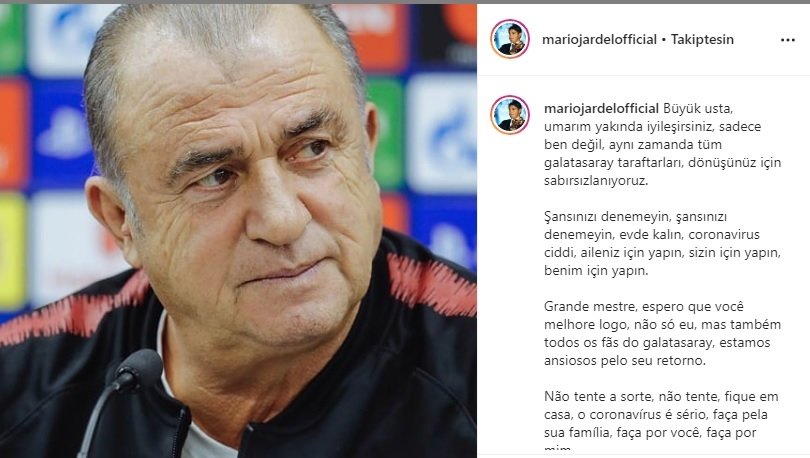810x458 pixels.
Task: Open mariojardelofficial profile from header username
Action: tap(599, 39)
